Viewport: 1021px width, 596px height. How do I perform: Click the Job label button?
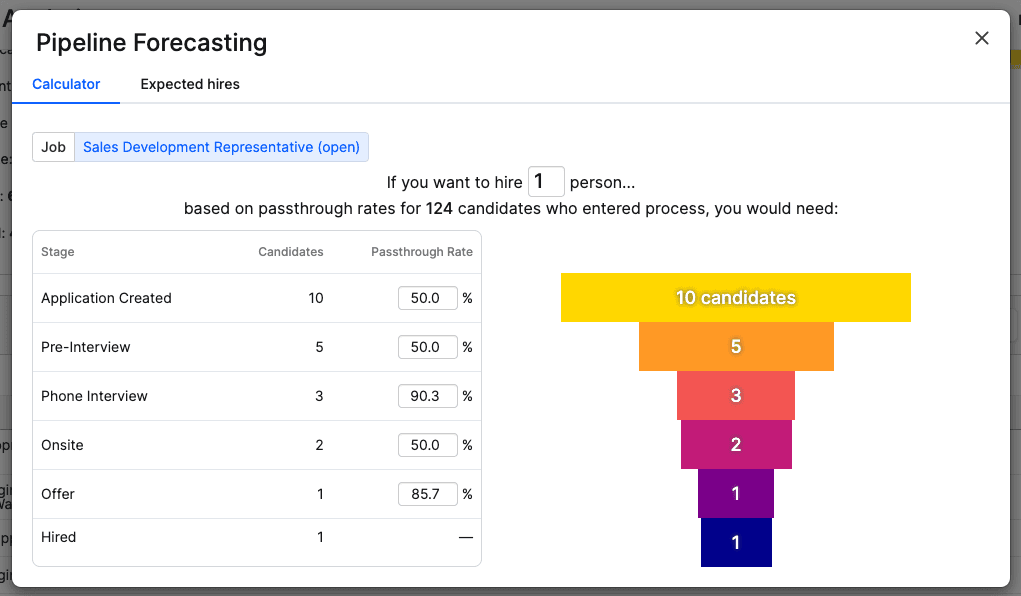pyautogui.click(x=53, y=147)
